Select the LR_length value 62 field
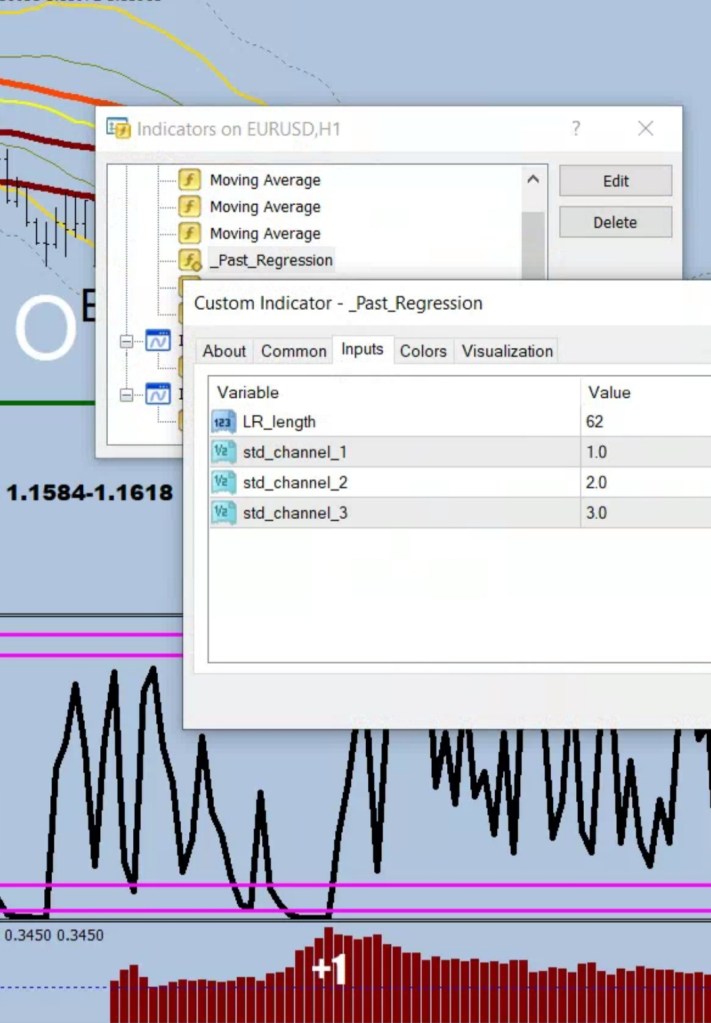 [640, 422]
